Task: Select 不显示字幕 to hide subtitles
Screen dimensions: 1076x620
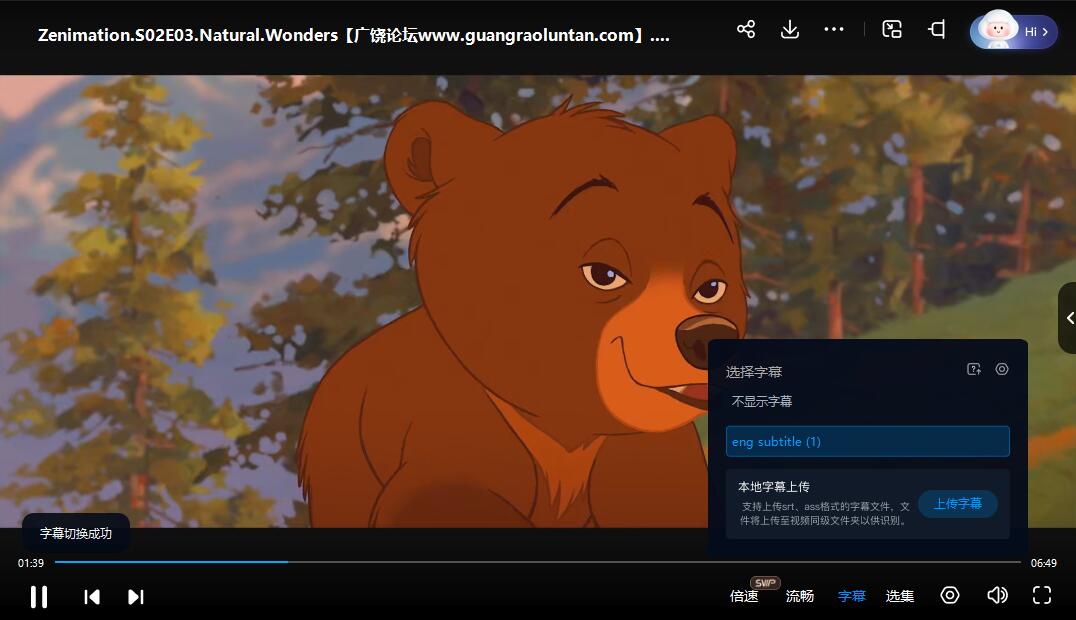Action: pyautogui.click(x=762, y=401)
